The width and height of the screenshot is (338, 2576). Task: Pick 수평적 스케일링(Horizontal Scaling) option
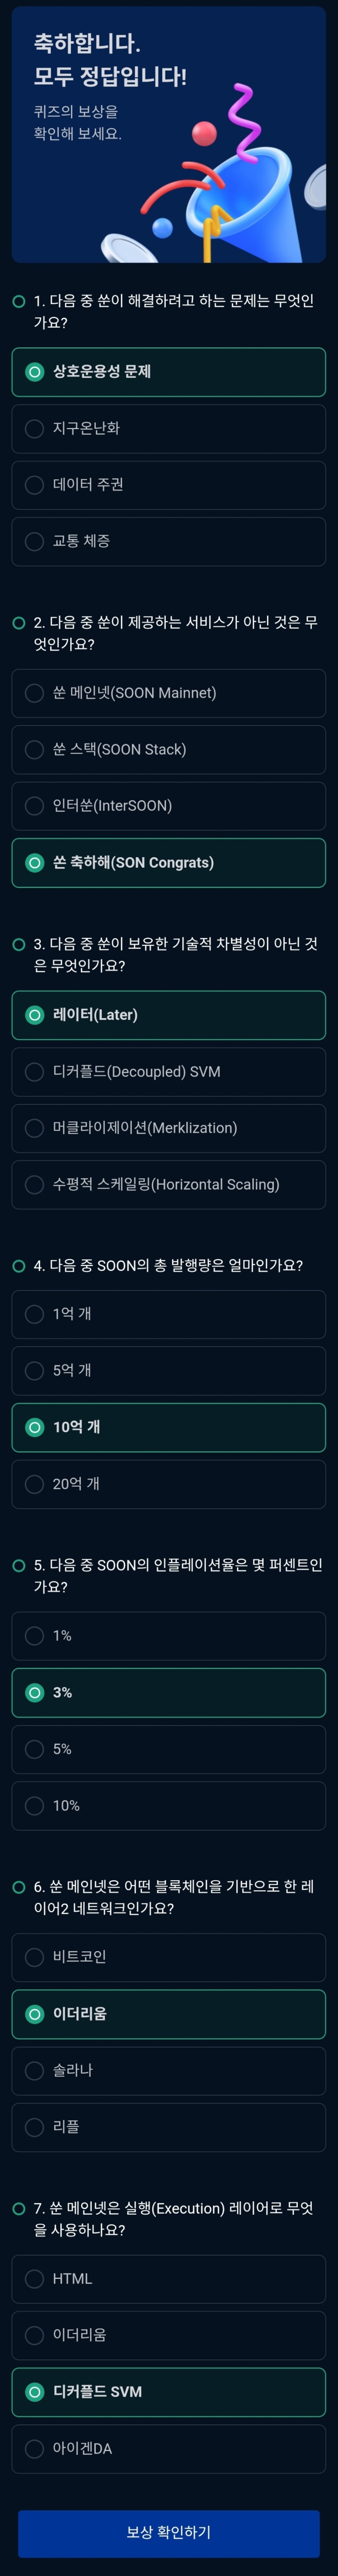tap(168, 1184)
